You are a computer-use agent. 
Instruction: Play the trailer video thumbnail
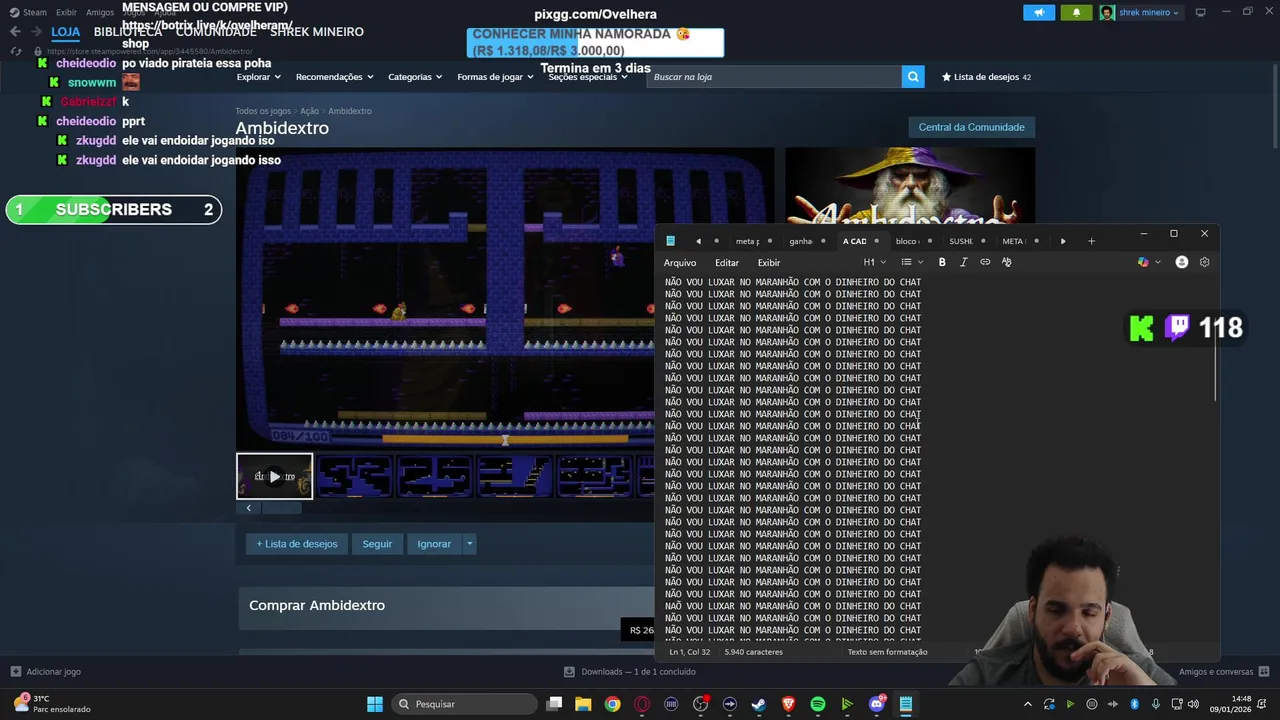(275, 476)
